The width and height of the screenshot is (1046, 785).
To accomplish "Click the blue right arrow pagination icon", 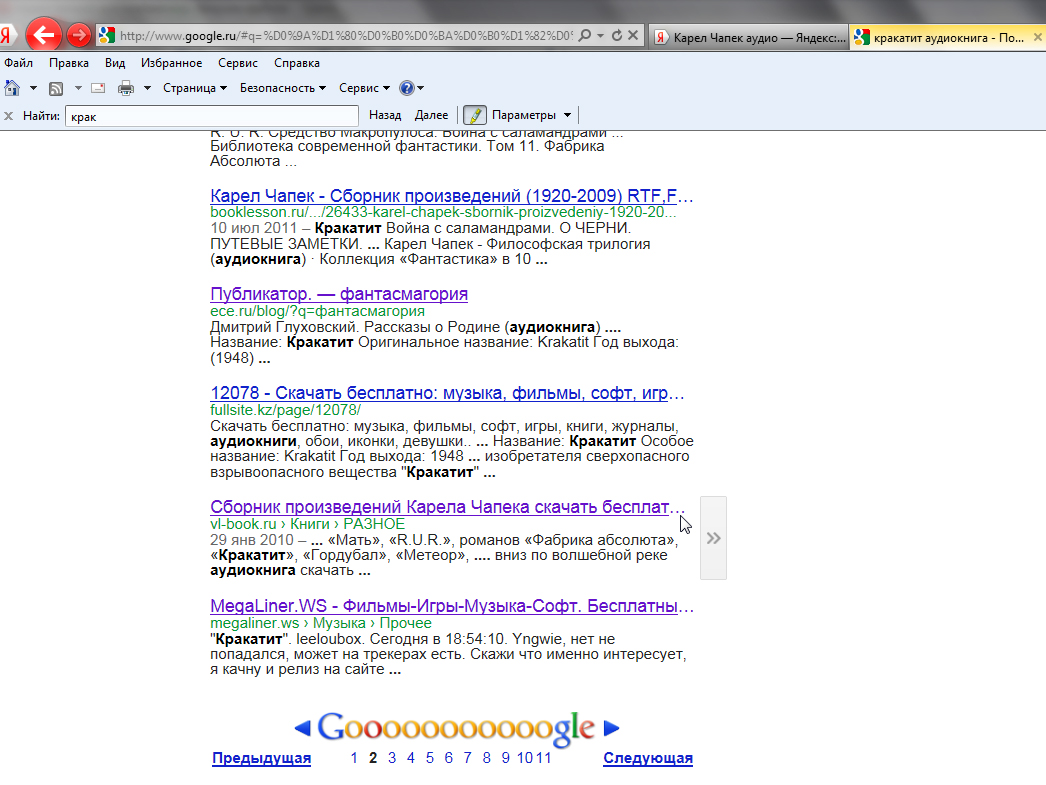I will 611,728.
